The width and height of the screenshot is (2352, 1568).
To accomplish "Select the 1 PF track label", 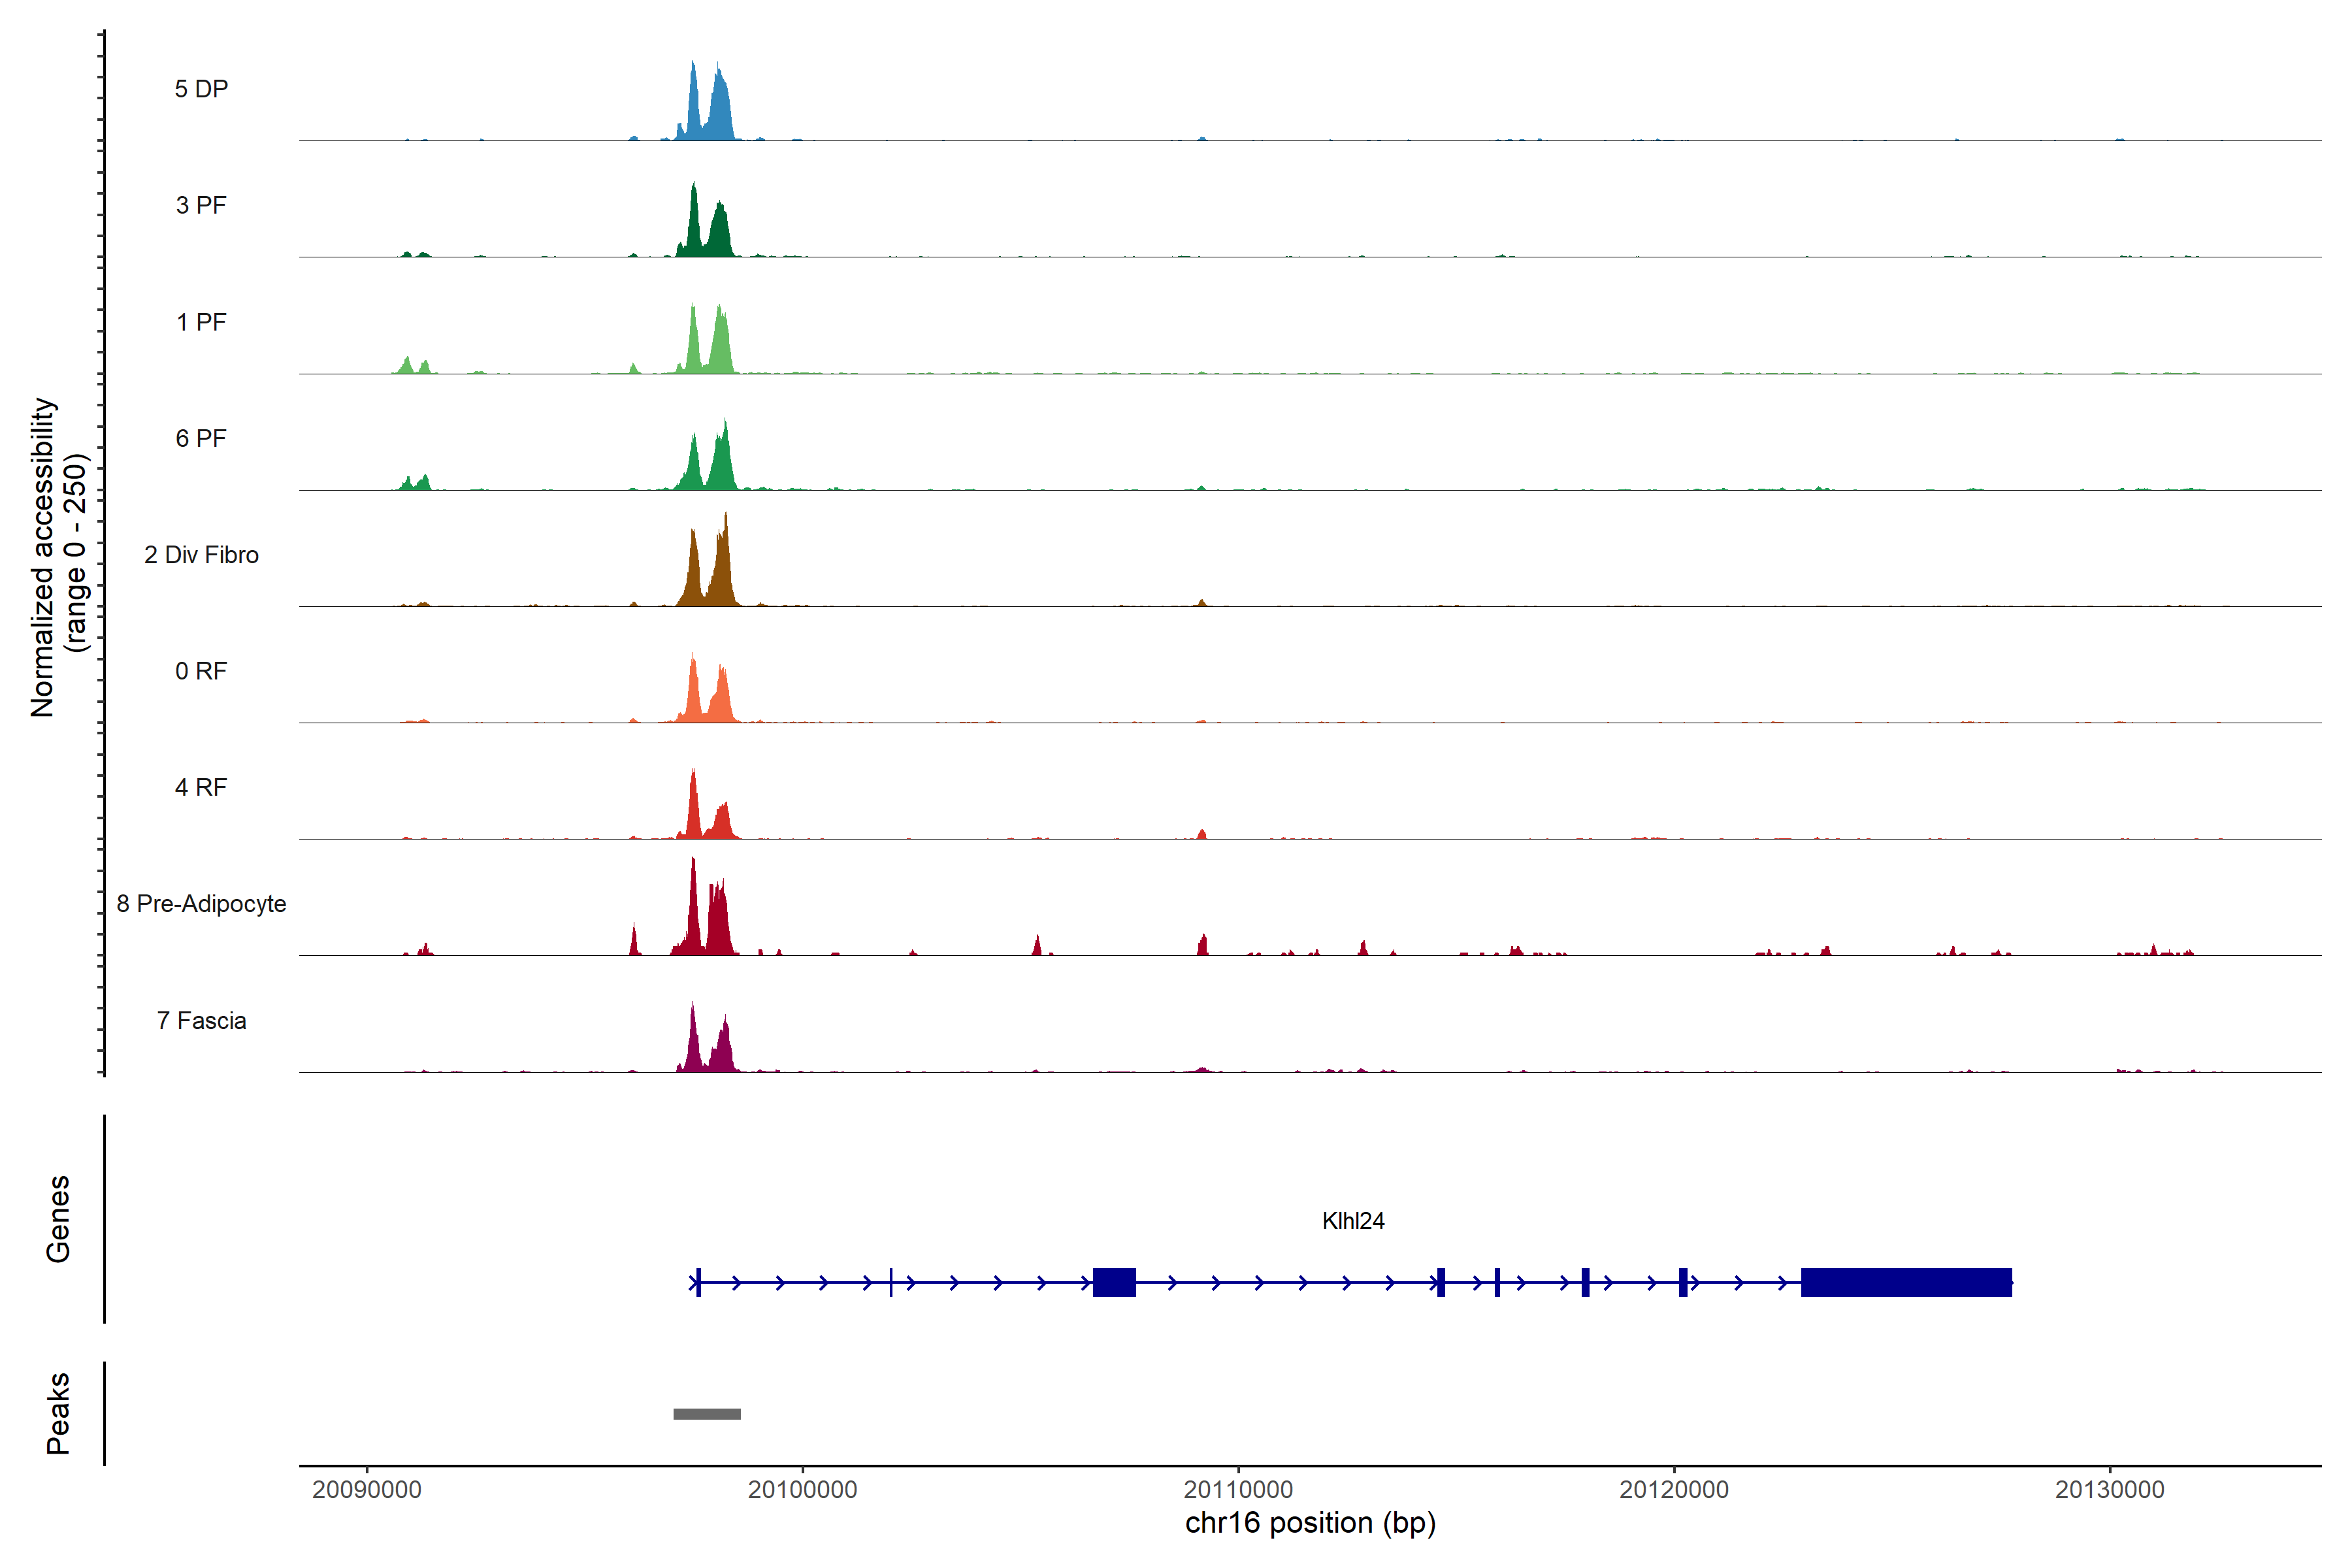I will [201, 322].
